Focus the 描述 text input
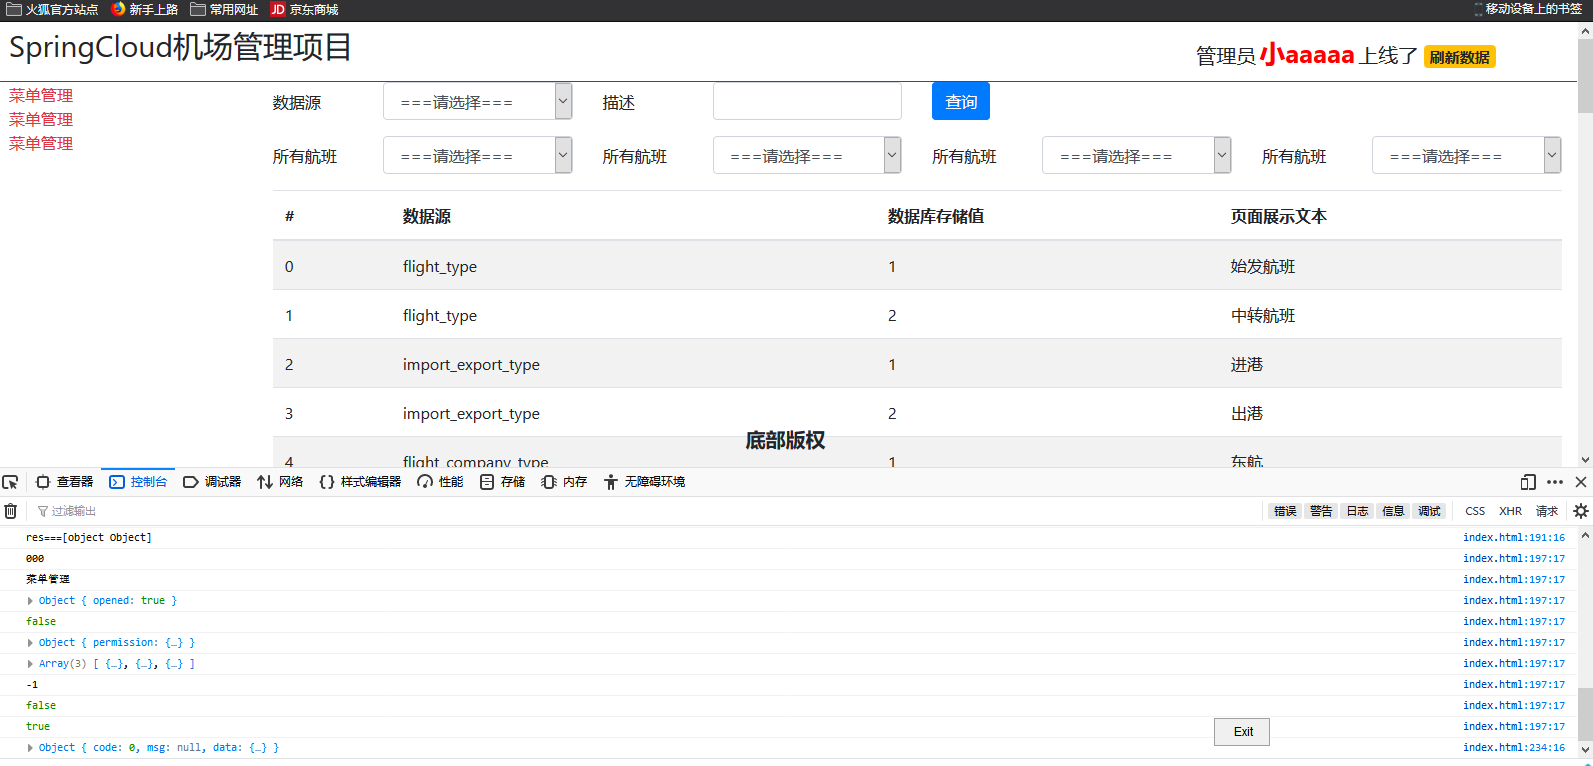 point(807,101)
